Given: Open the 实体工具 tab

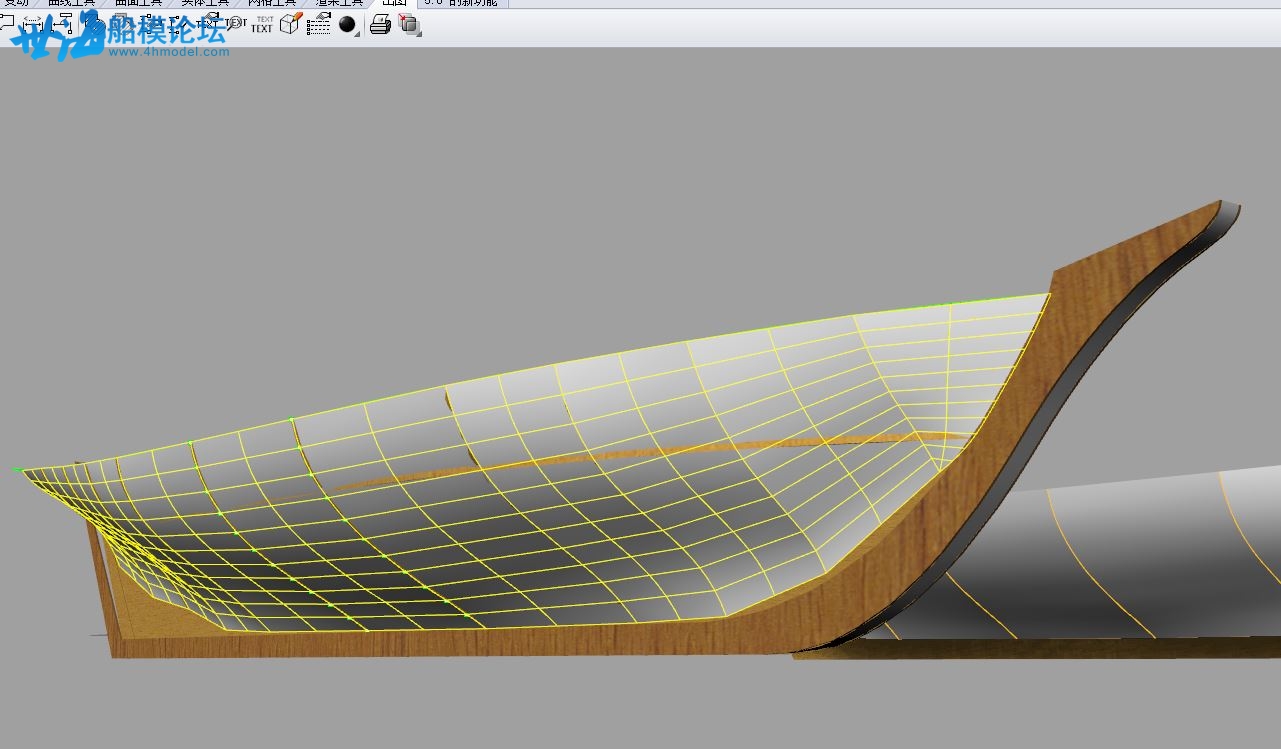Looking at the screenshot, I should click(205, 3).
